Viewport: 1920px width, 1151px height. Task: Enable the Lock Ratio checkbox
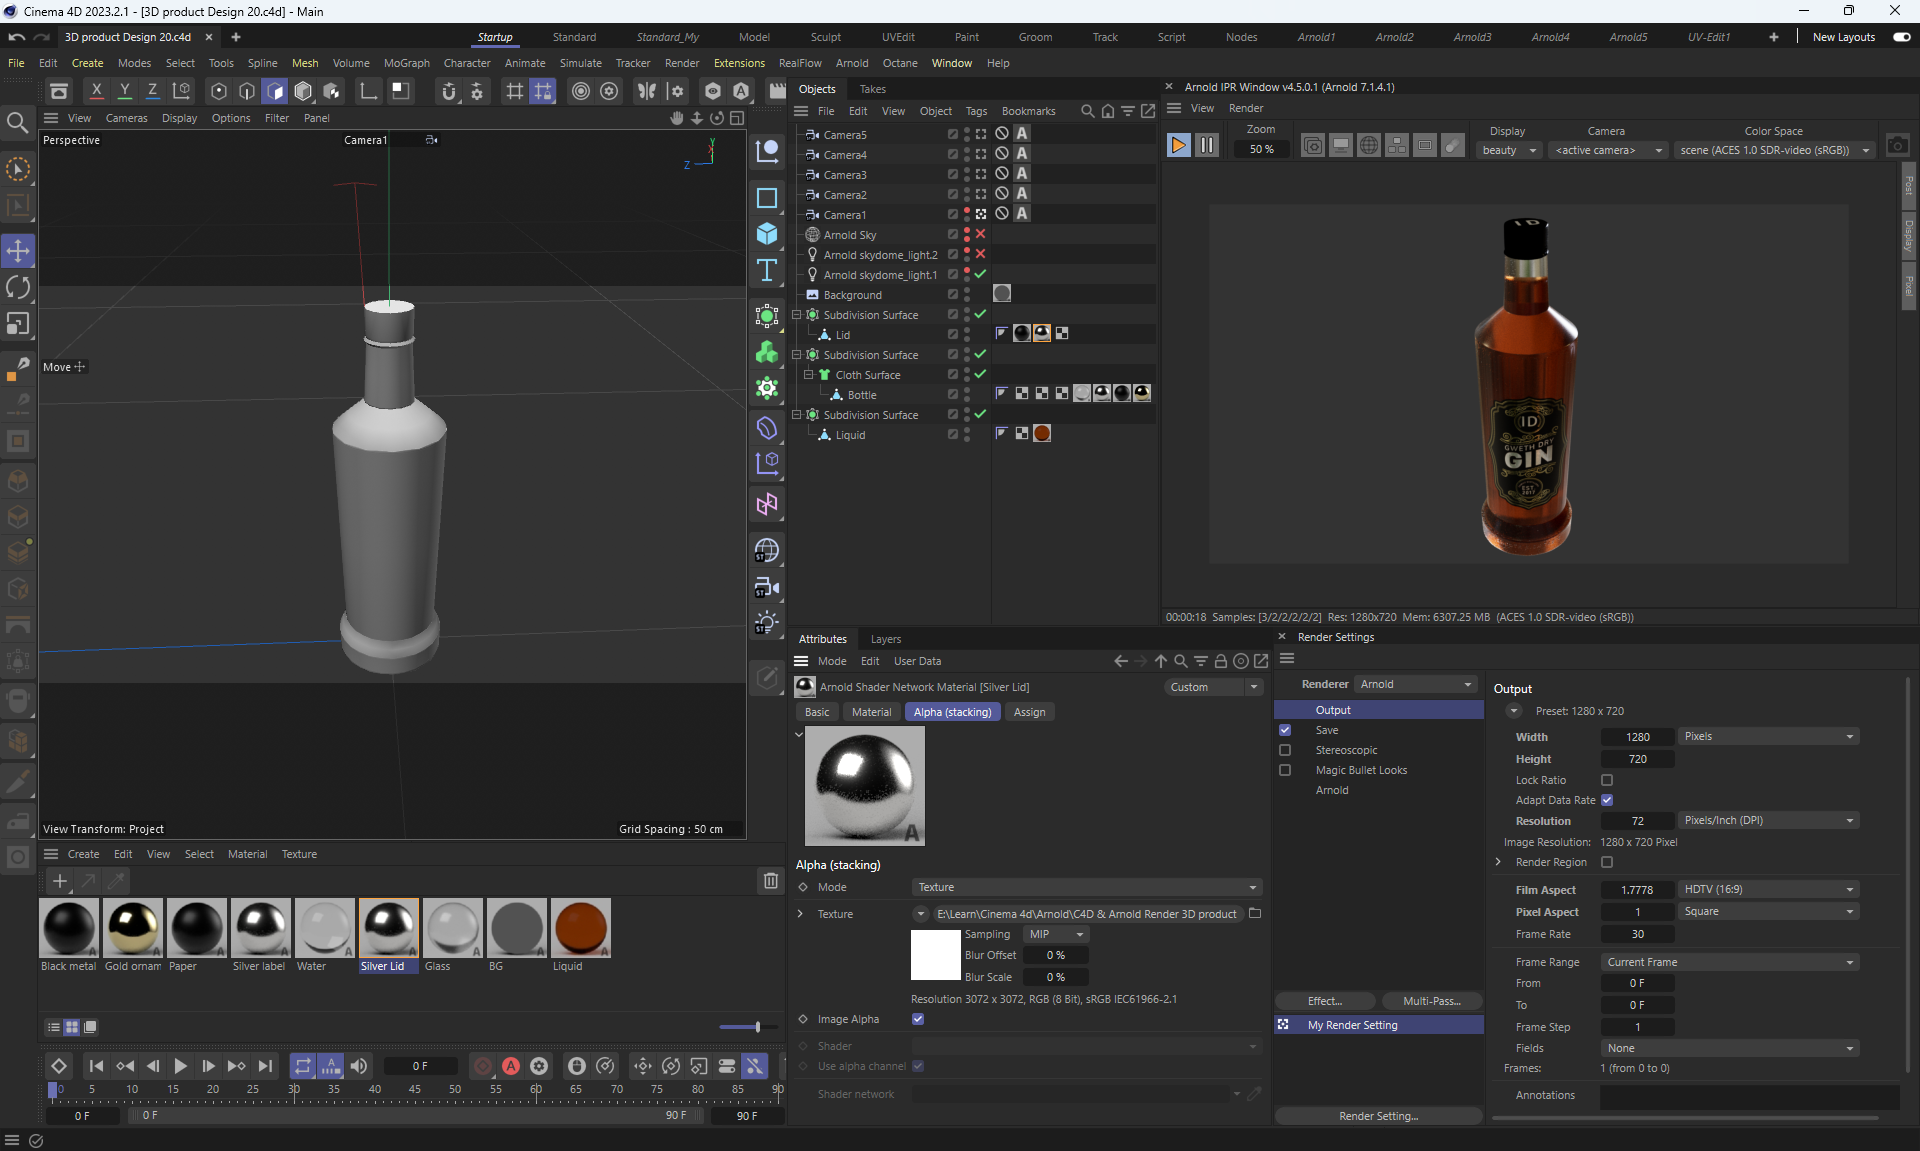pos(1607,780)
